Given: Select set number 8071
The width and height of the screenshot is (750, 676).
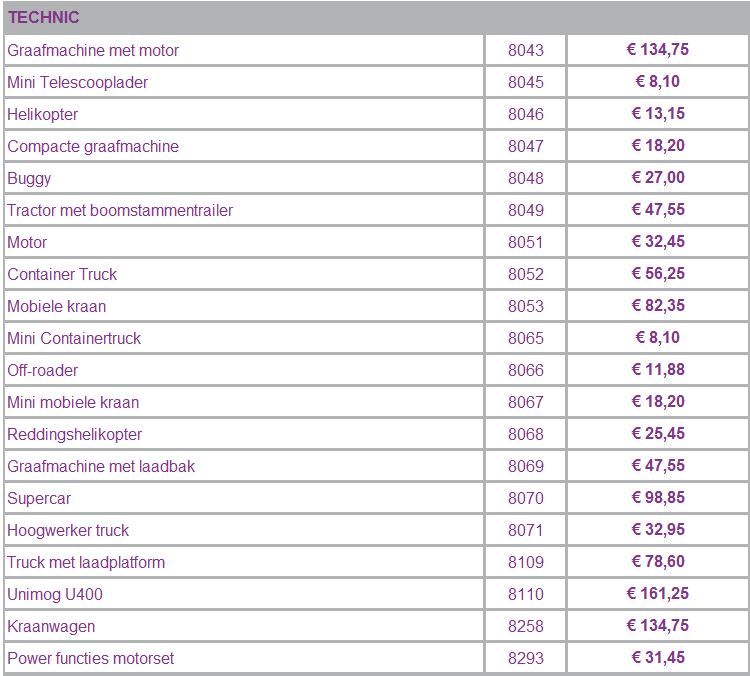Looking at the screenshot, I should pyautogui.click(x=526, y=531).
